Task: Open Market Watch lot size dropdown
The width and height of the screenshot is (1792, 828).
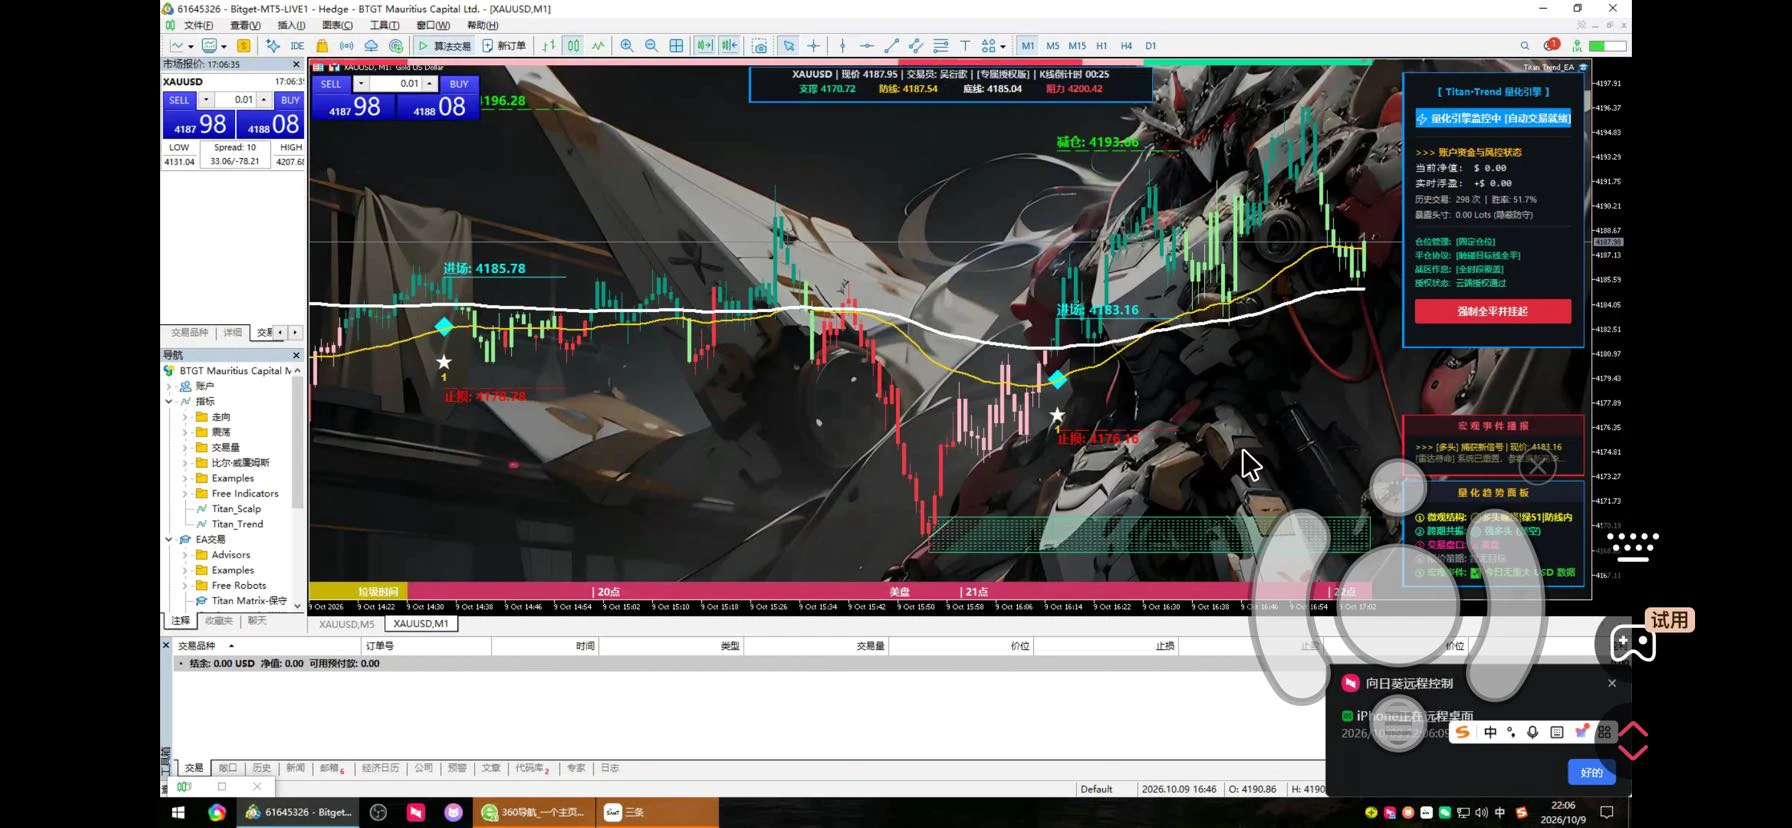Action: (206, 100)
